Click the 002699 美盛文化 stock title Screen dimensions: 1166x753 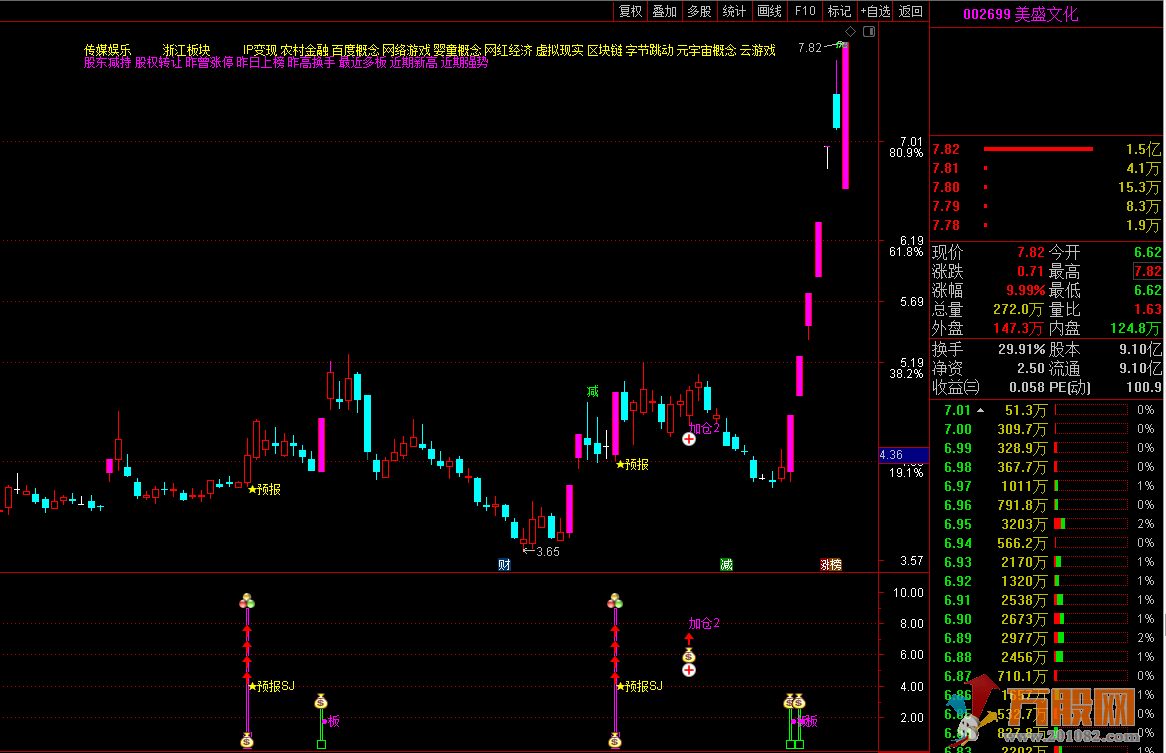click(x=1020, y=14)
